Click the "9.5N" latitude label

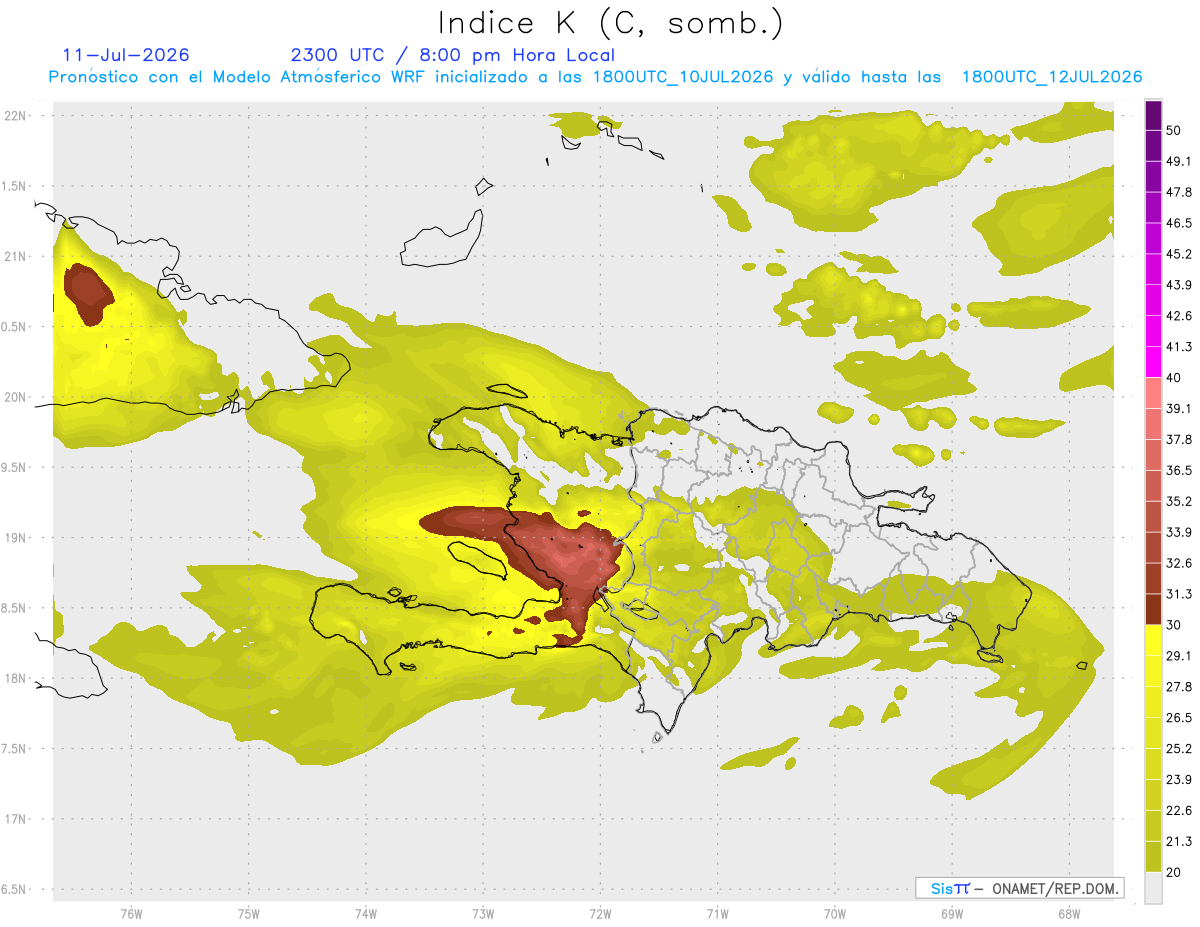pyautogui.click(x=14, y=467)
